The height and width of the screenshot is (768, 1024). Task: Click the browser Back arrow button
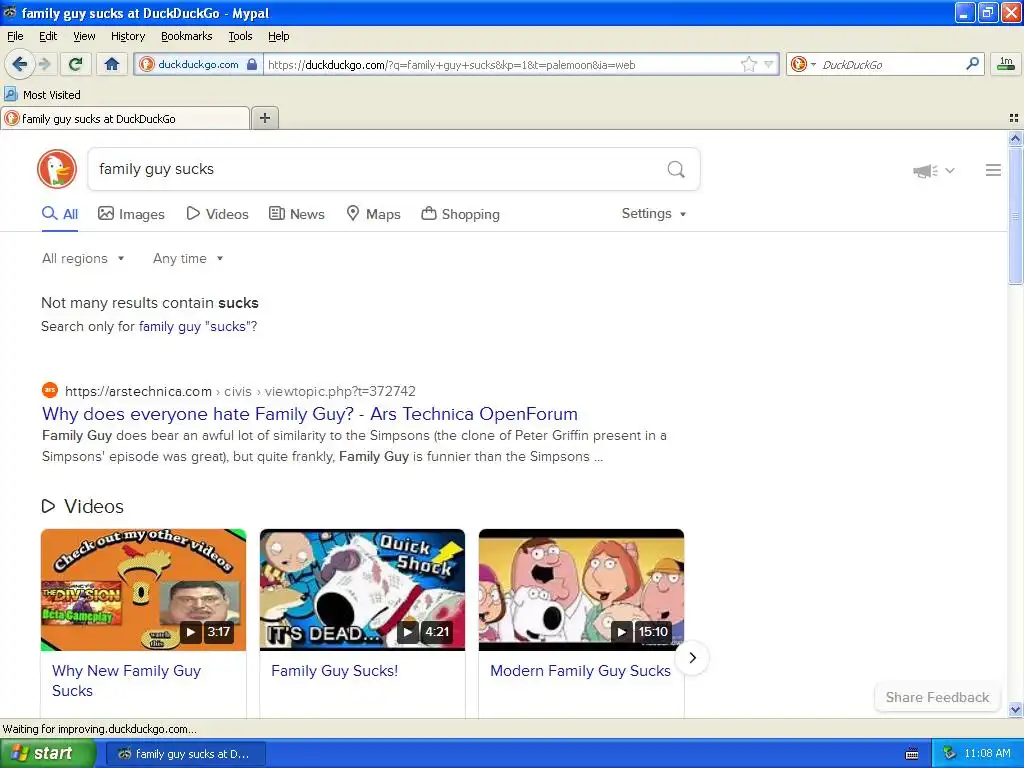(19, 64)
